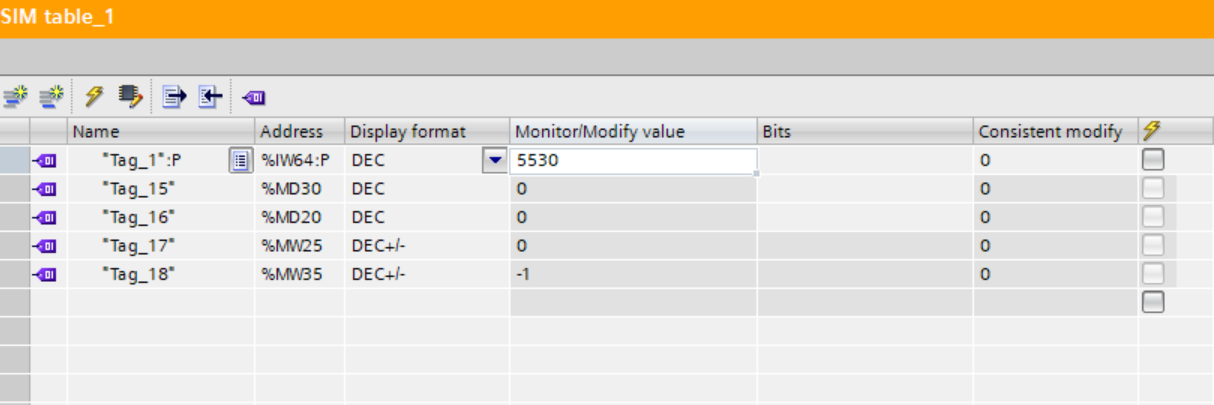Click the lightning modify-once toolbar icon
Image resolution: width=1214 pixels, height=405 pixels.
tap(93, 96)
